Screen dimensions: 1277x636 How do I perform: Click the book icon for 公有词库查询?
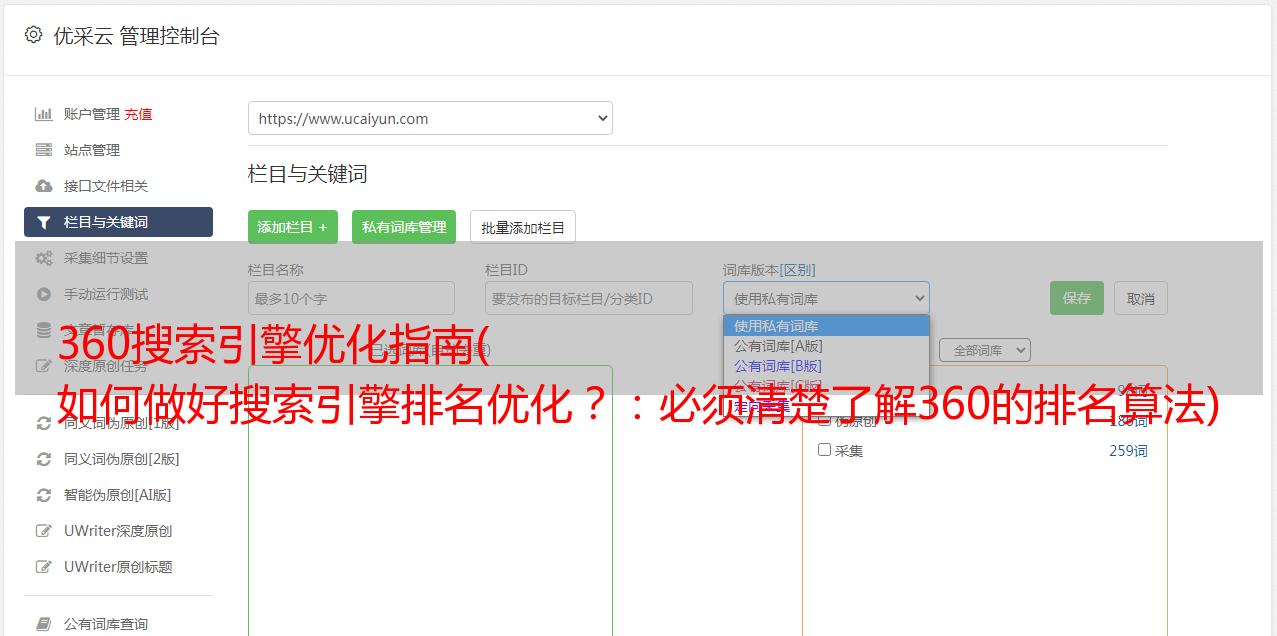pyautogui.click(x=44, y=624)
